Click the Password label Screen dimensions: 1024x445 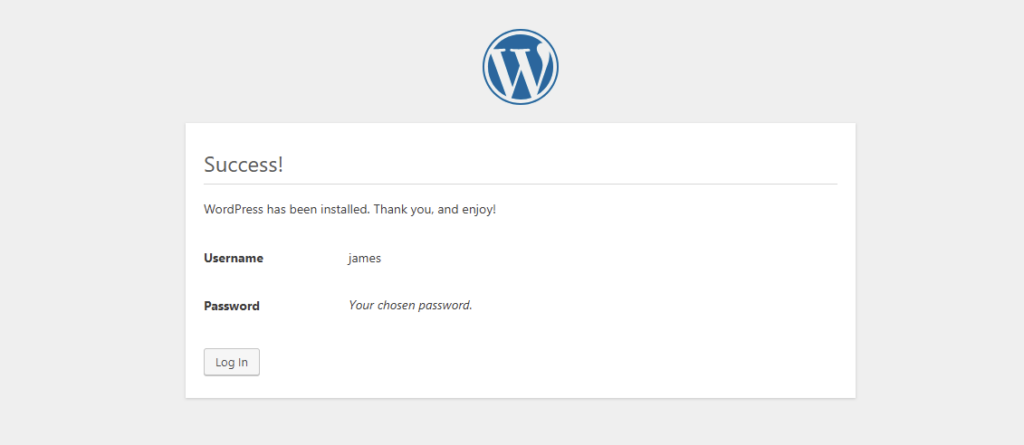[x=232, y=306]
